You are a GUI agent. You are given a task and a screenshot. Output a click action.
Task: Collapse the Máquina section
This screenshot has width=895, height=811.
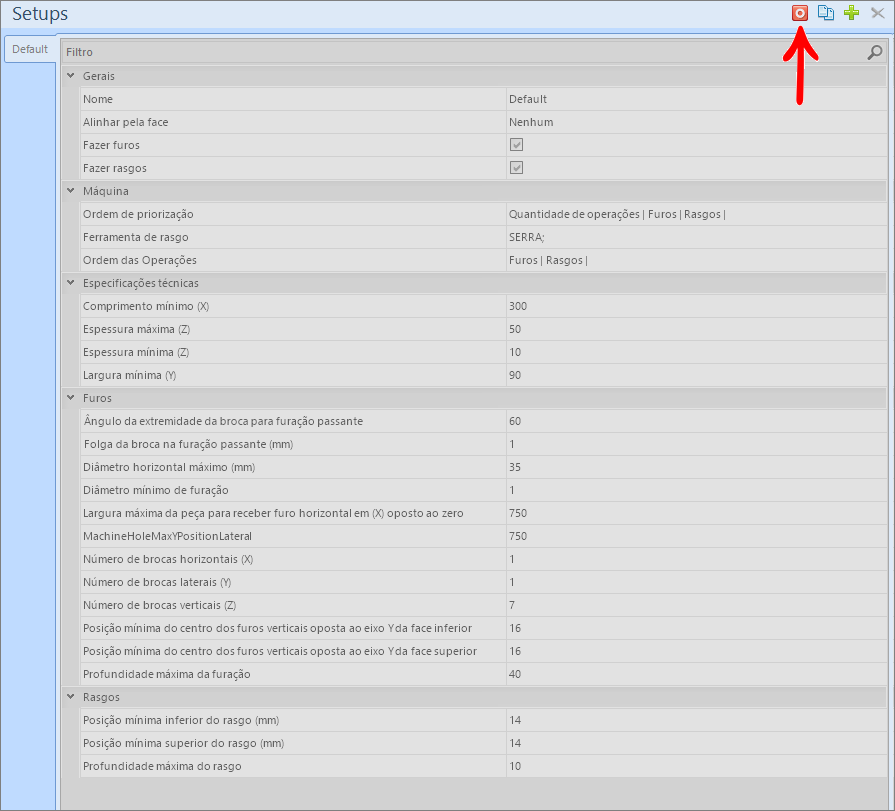71,191
